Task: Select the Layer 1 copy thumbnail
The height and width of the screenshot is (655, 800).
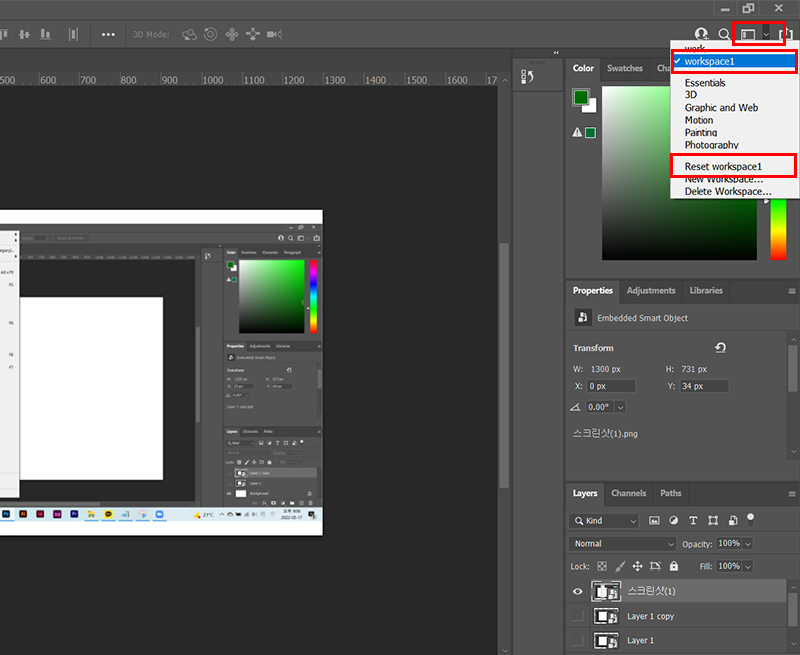Action: [606, 616]
